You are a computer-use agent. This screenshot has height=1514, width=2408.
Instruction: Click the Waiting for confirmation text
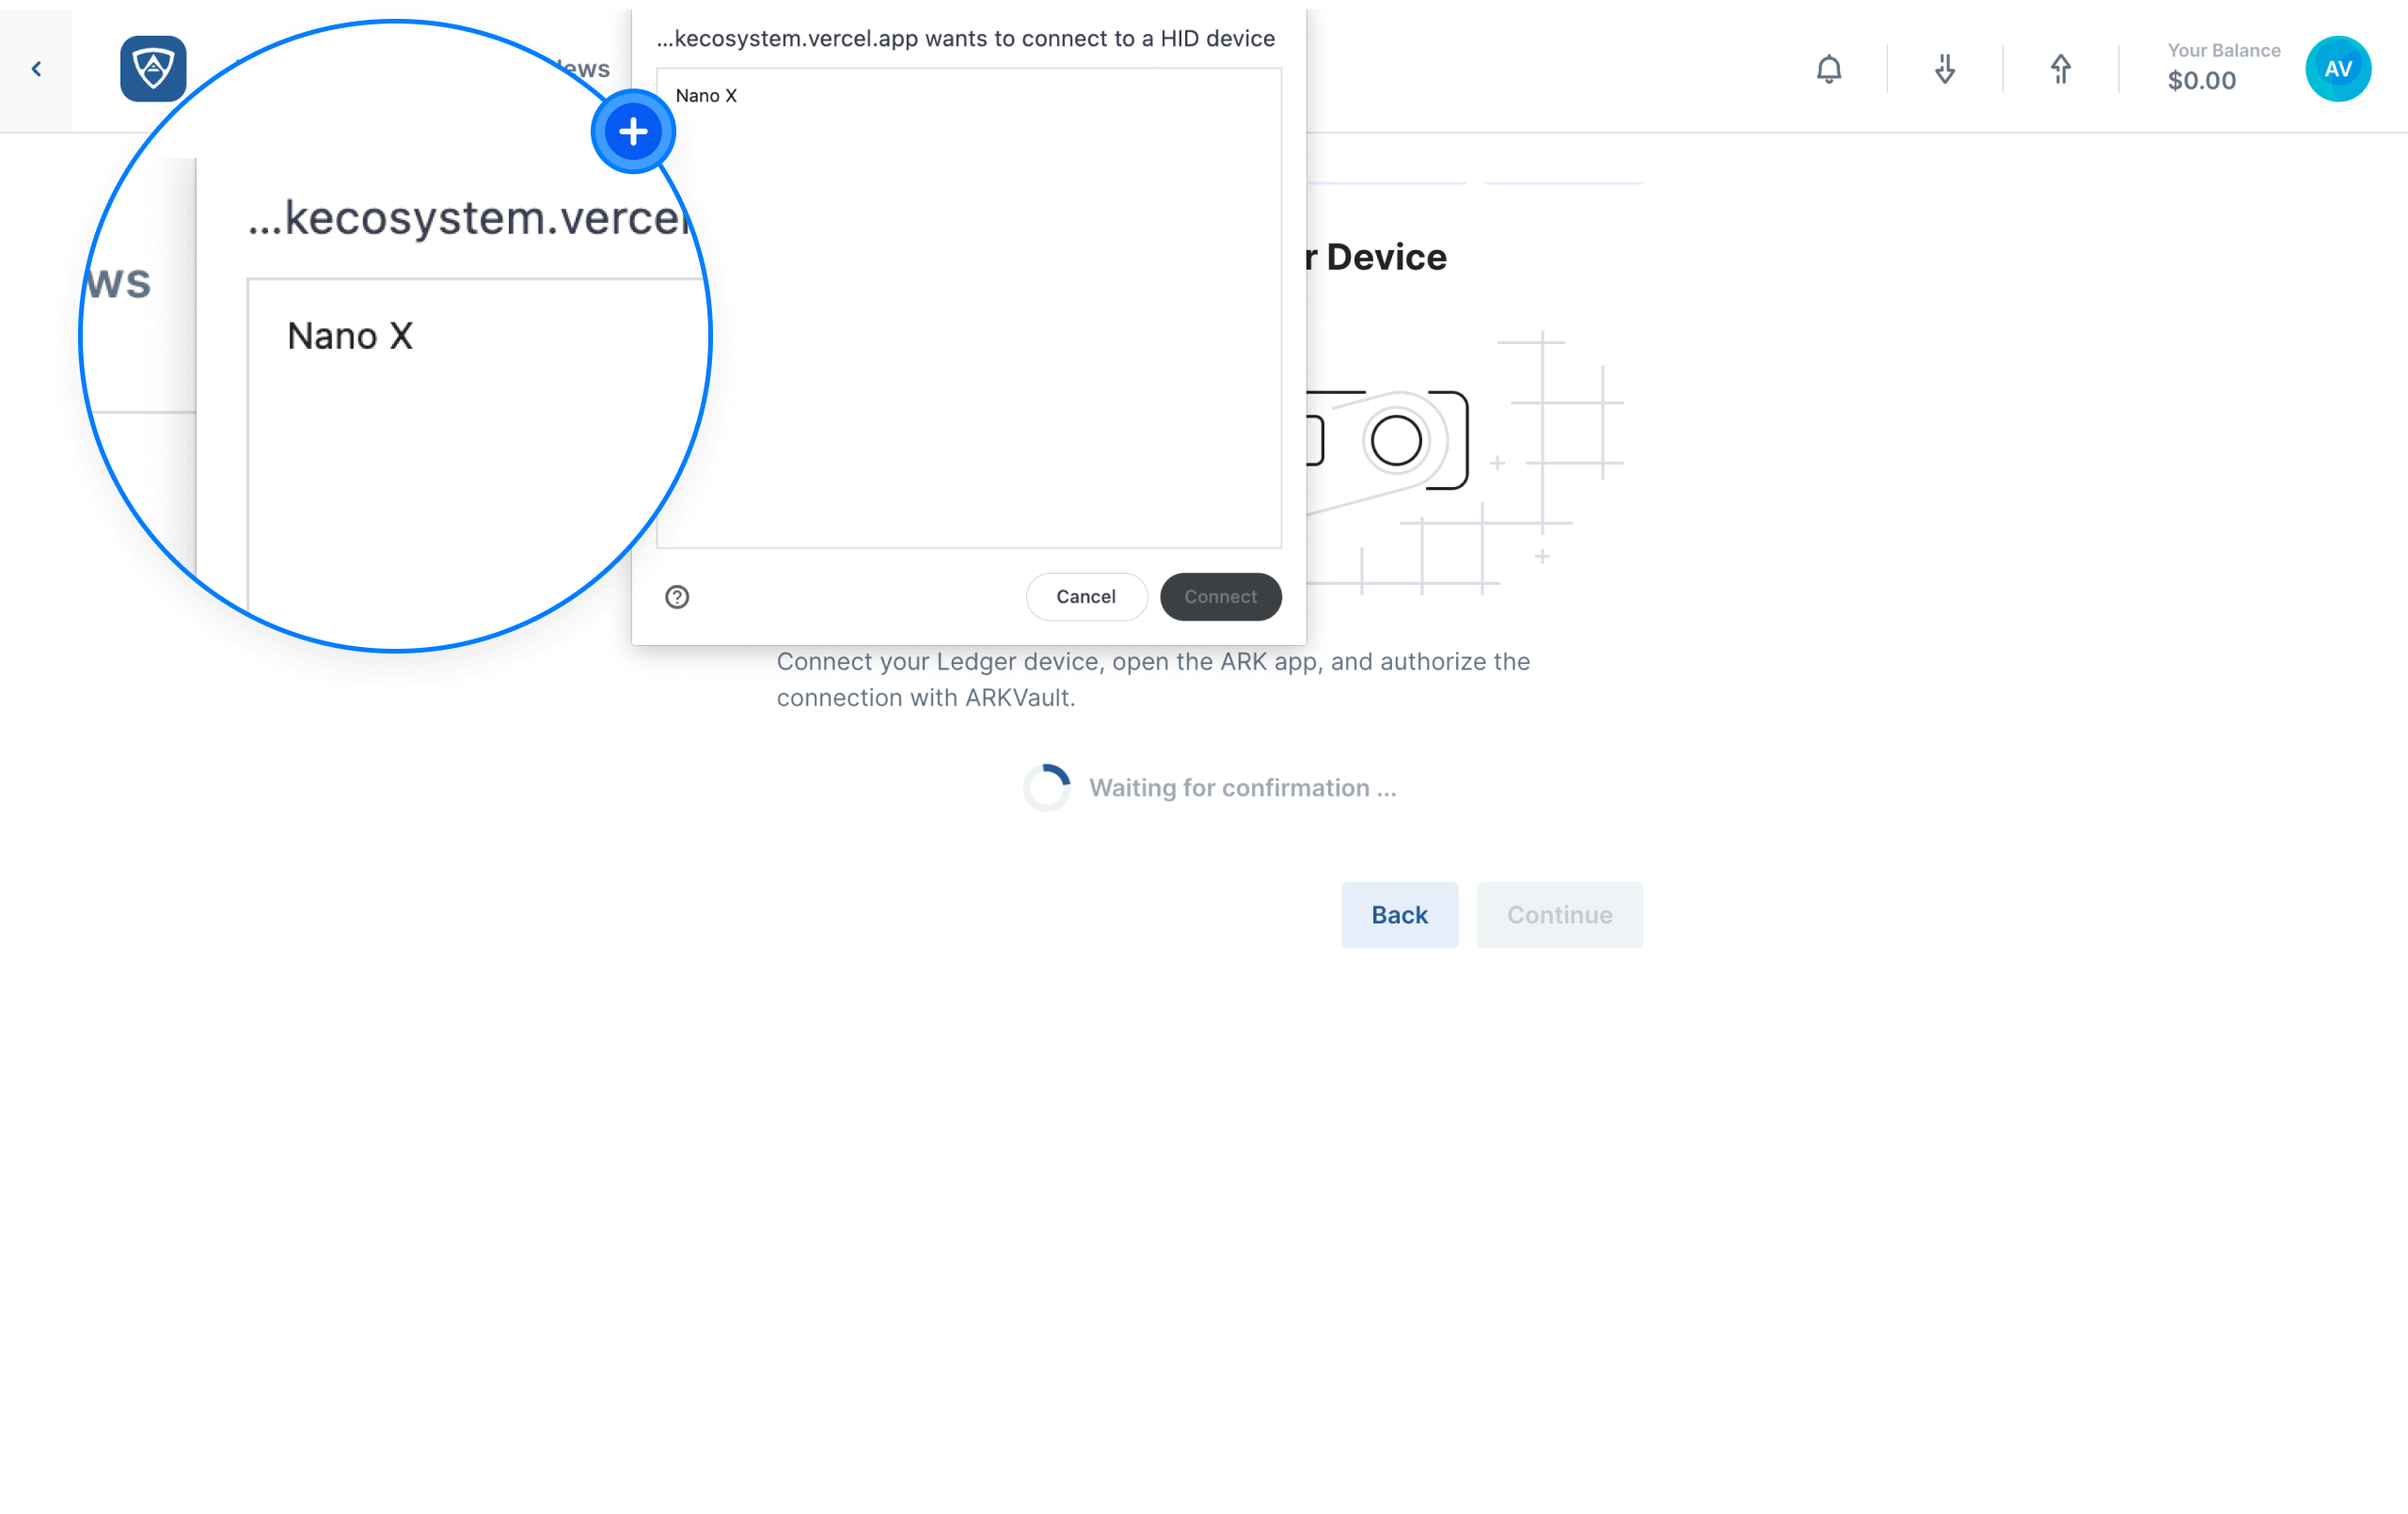pyautogui.click(x=1242, y=788)
